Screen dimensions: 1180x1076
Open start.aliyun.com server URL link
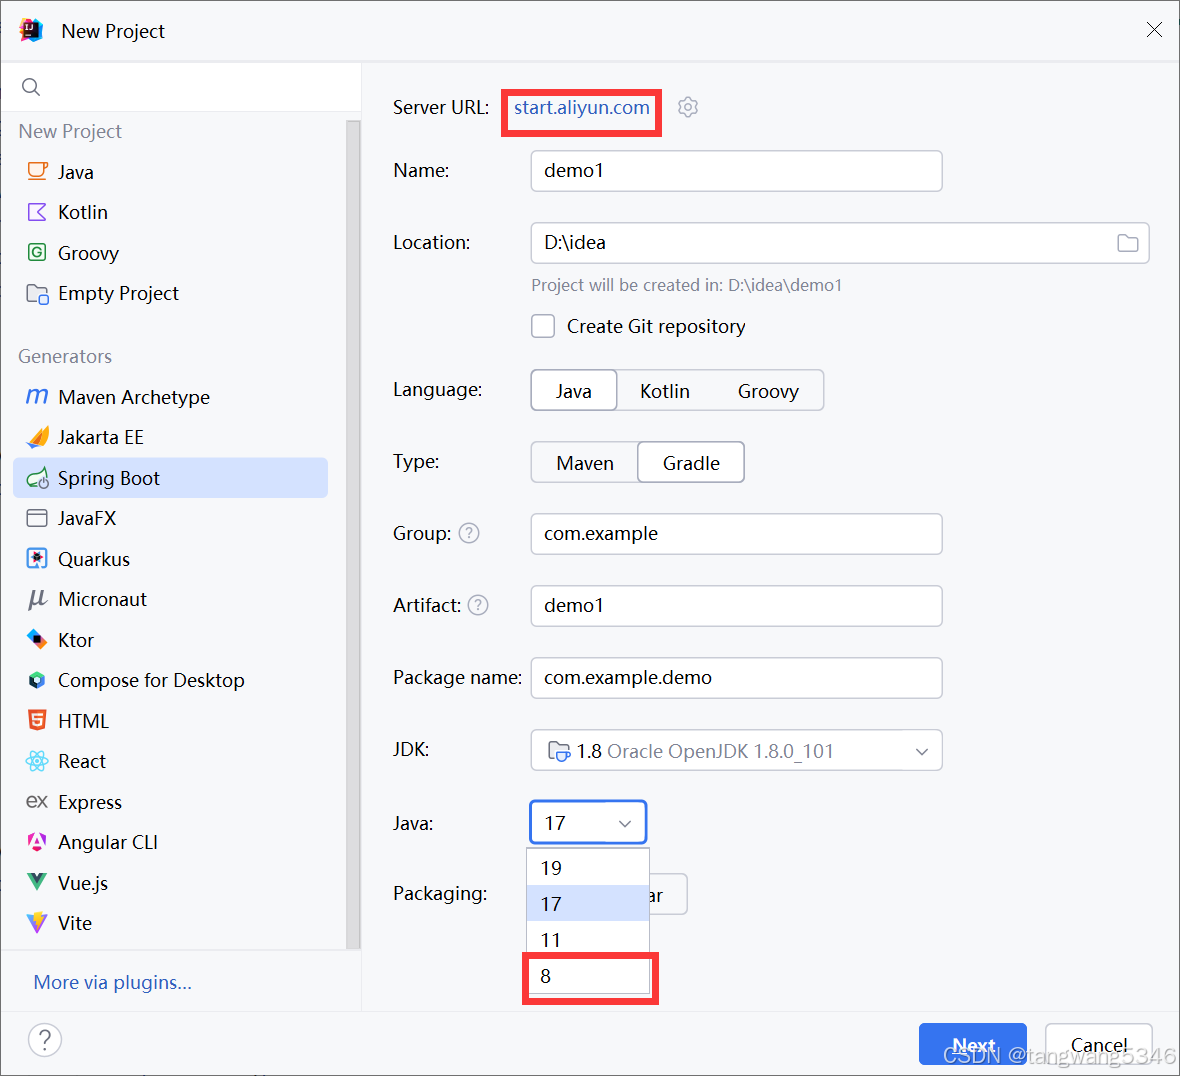[x=581, y=108]
